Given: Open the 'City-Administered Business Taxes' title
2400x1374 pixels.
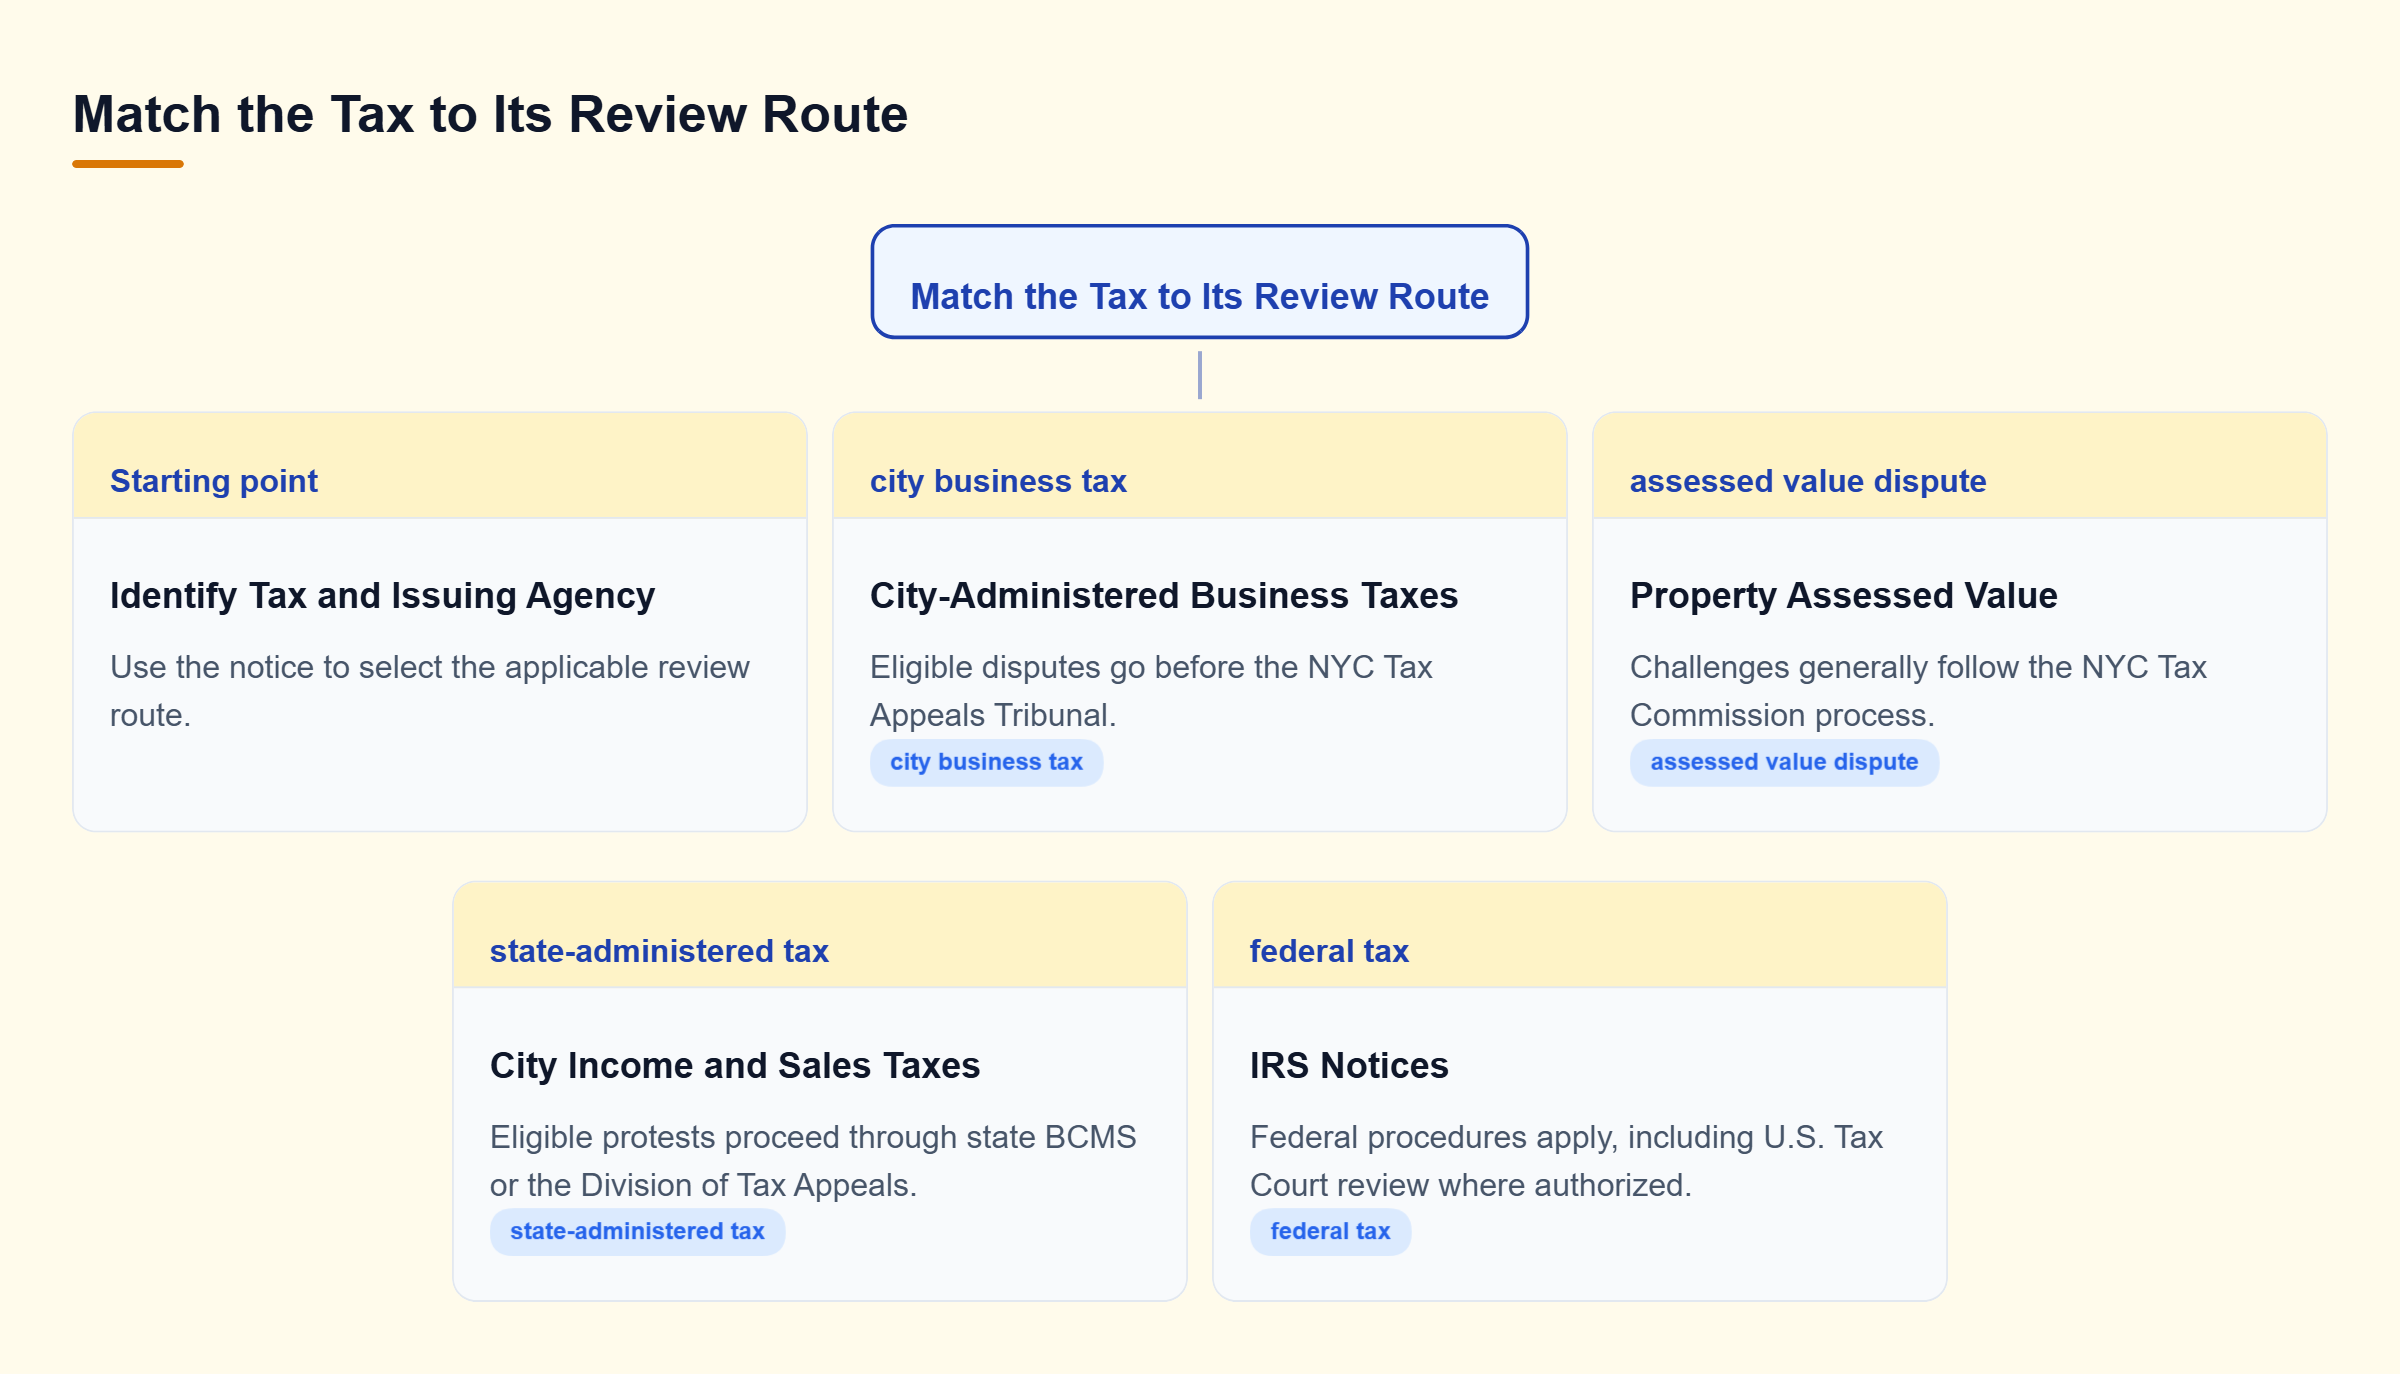Looking at the screenshot, I should point(1164,595).
